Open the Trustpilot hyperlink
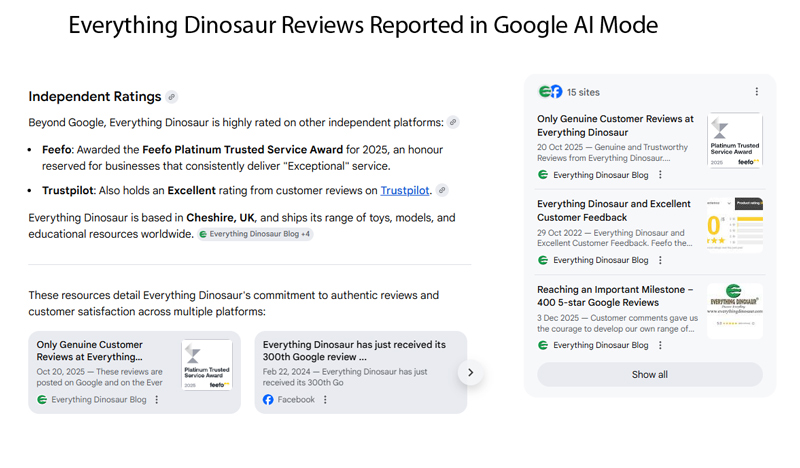This screenshot has width=800, height=468. 405,190
